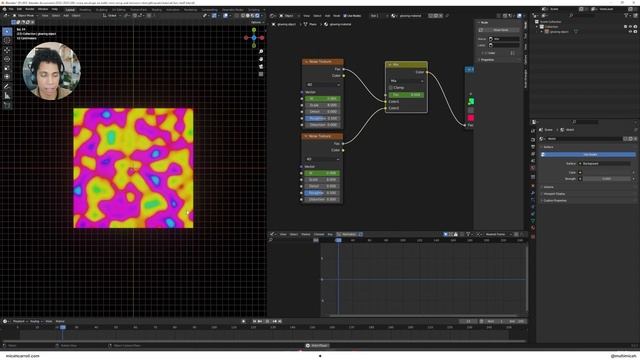This screenshot has width=640, height=360.
Task: Select the Rotate tool
Action: 7,59
